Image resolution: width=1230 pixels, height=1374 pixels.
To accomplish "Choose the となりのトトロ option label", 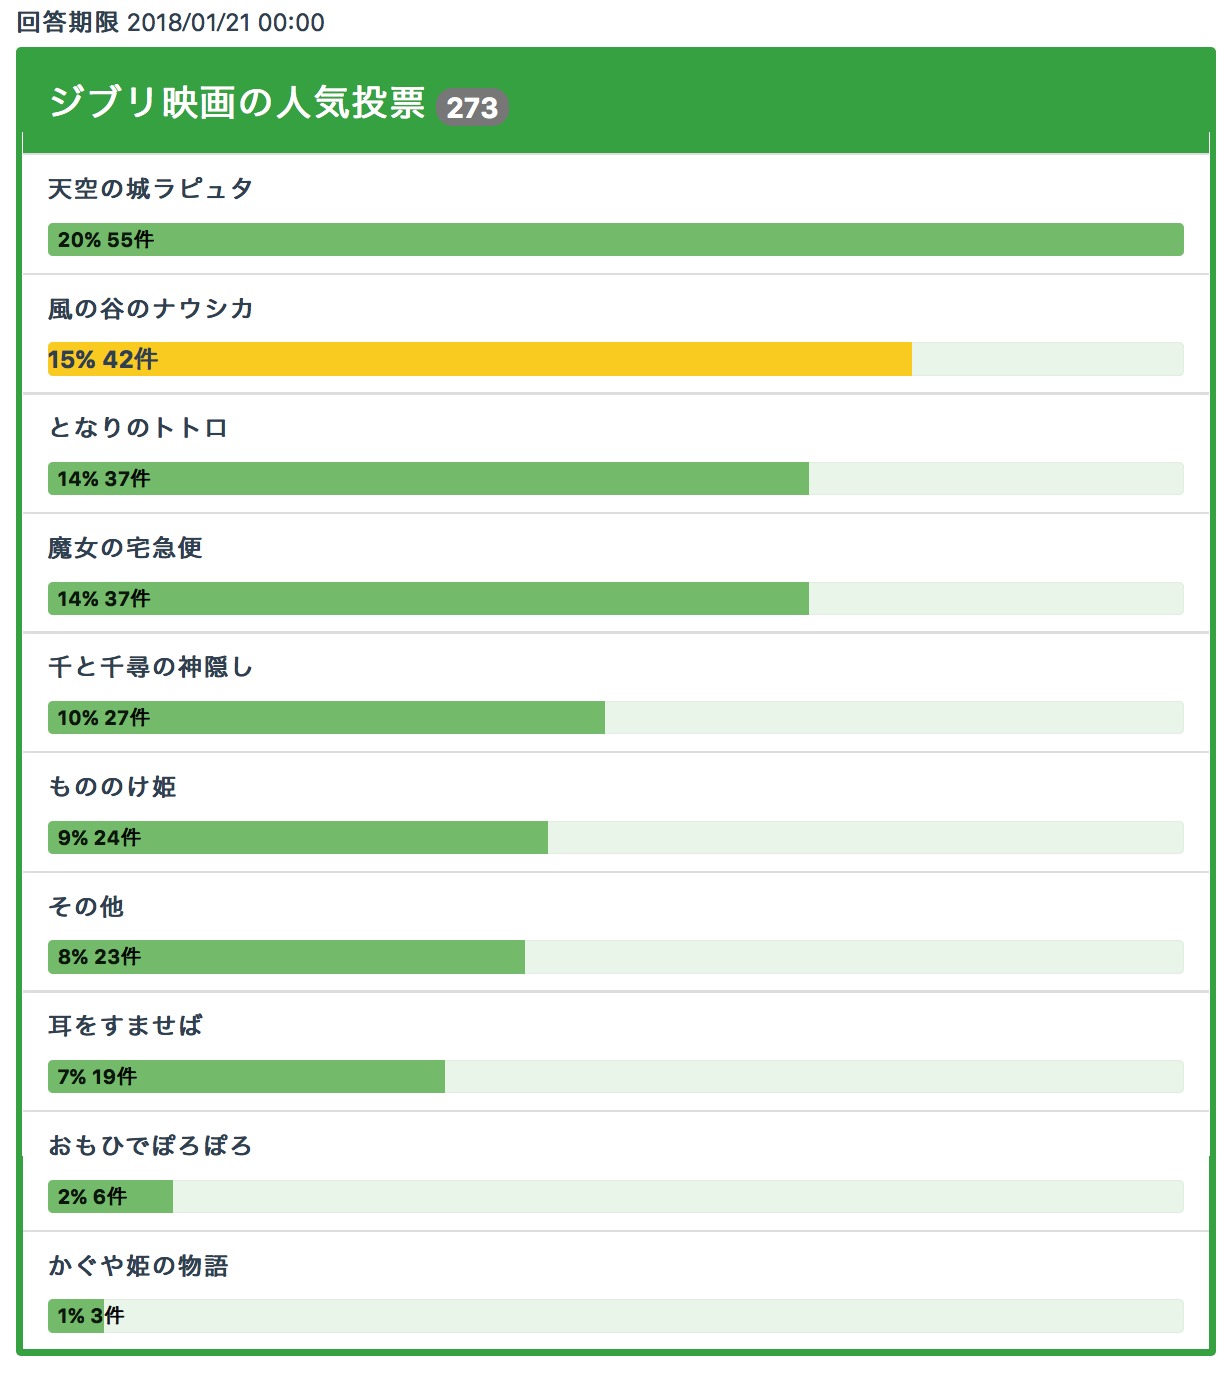I will (x=138, y=428).
